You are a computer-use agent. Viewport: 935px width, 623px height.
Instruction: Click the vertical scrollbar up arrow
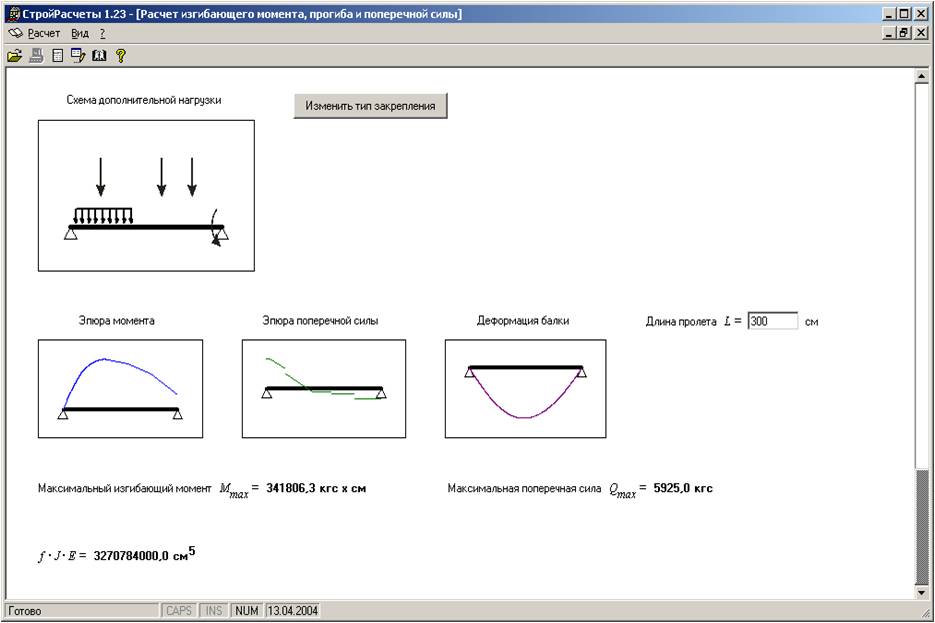tap(921, 76)
